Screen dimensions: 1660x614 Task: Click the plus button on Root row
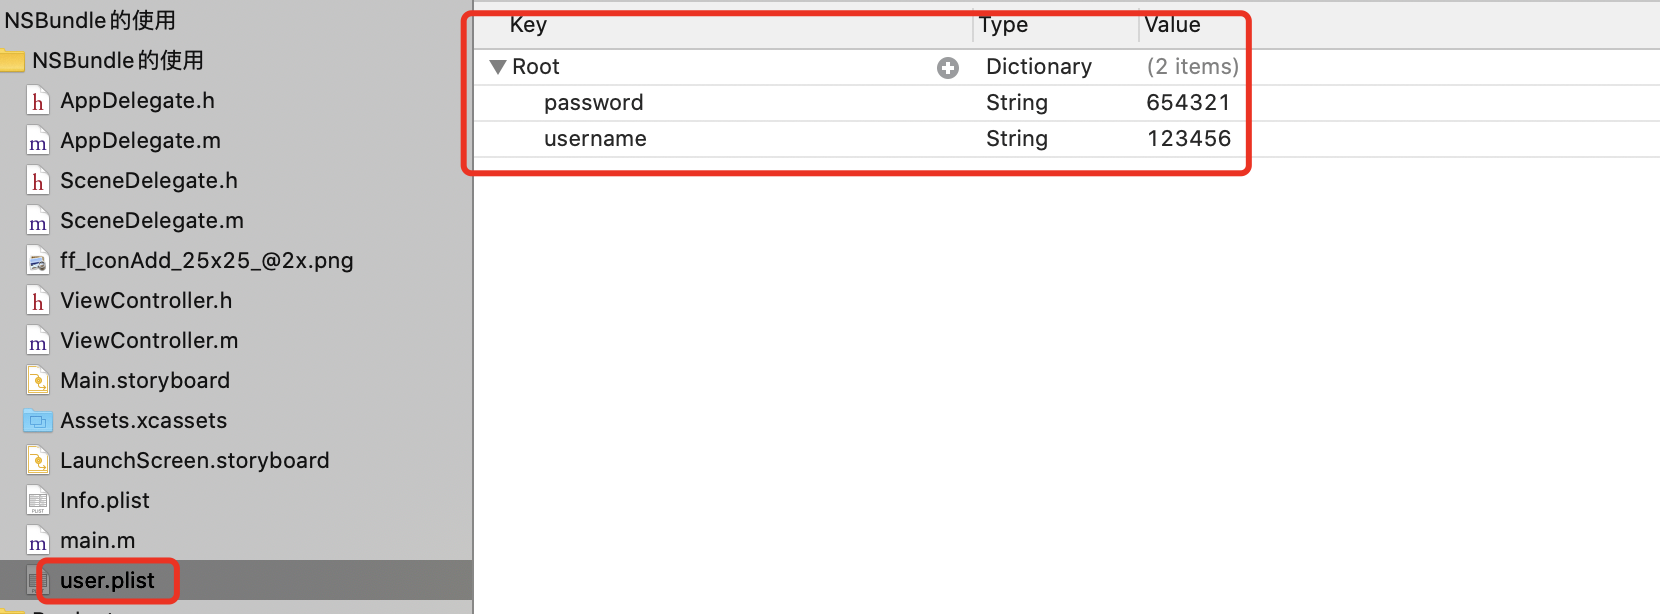948,67
